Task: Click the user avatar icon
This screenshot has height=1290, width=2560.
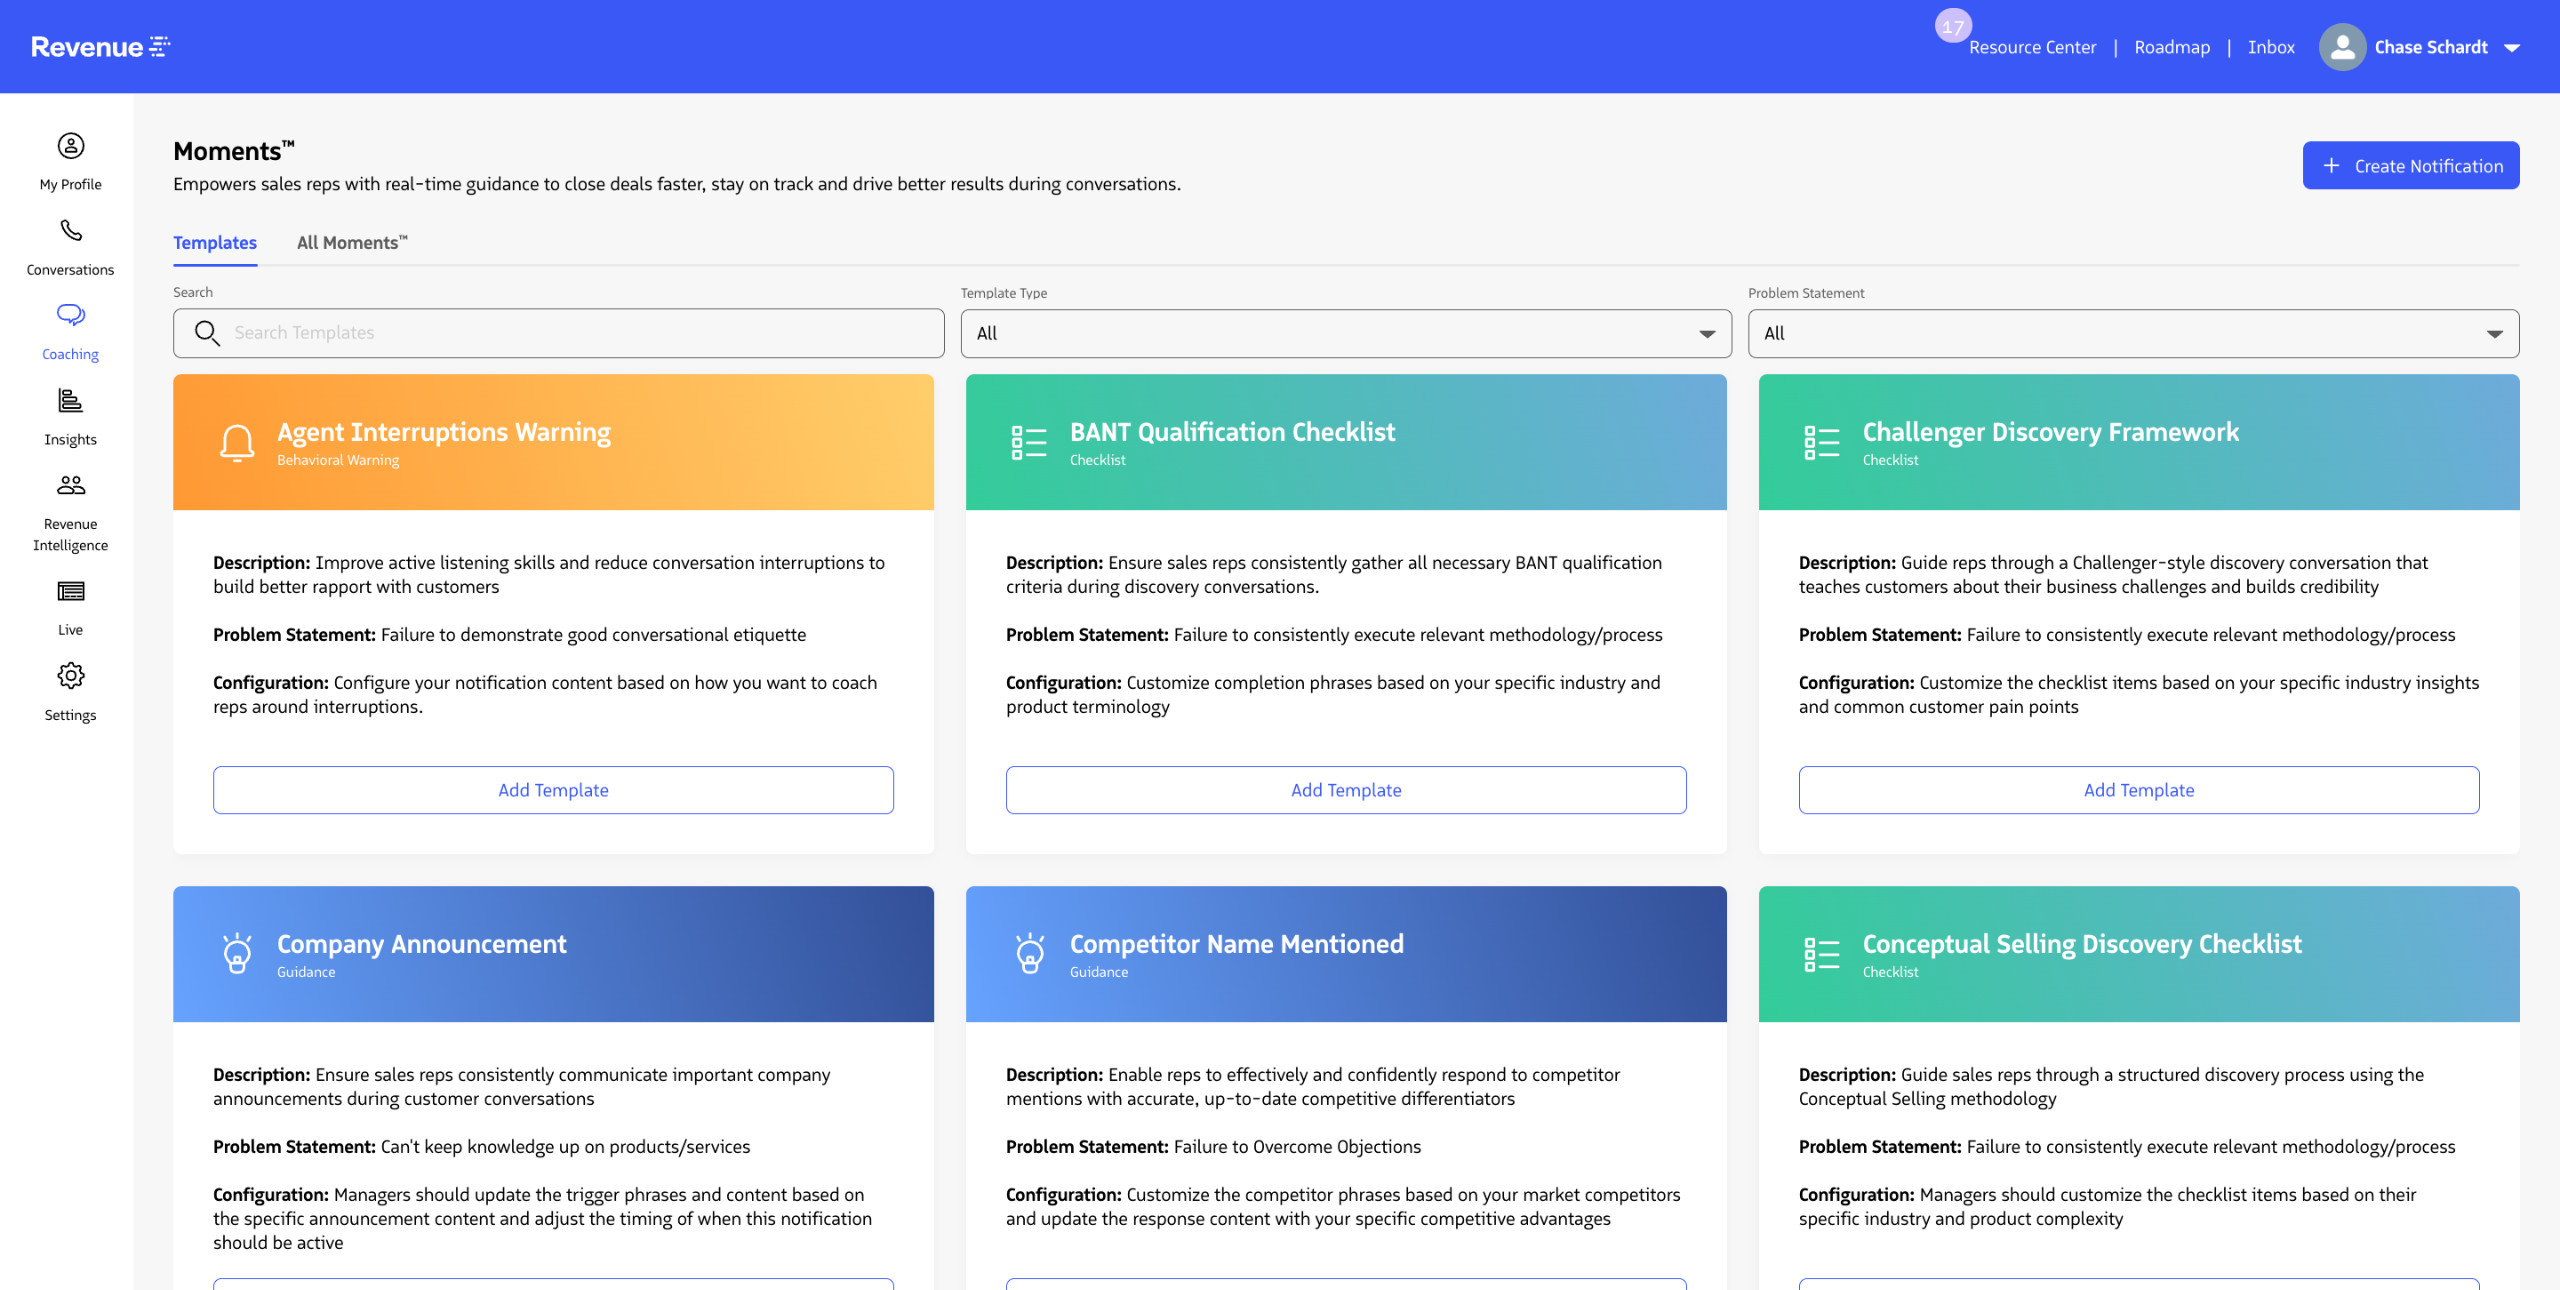Action: 2341,47
